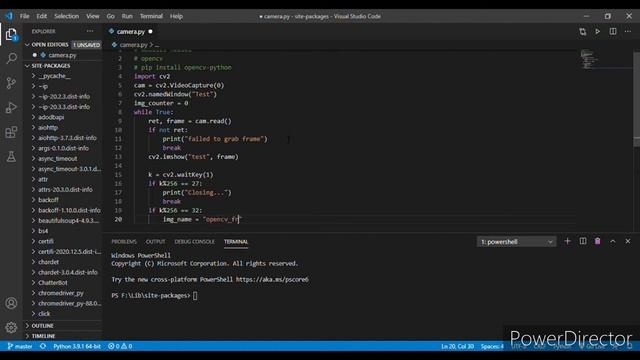Kill the terminal with trash icon
This screenshot has width=640, height=360.
598,241
